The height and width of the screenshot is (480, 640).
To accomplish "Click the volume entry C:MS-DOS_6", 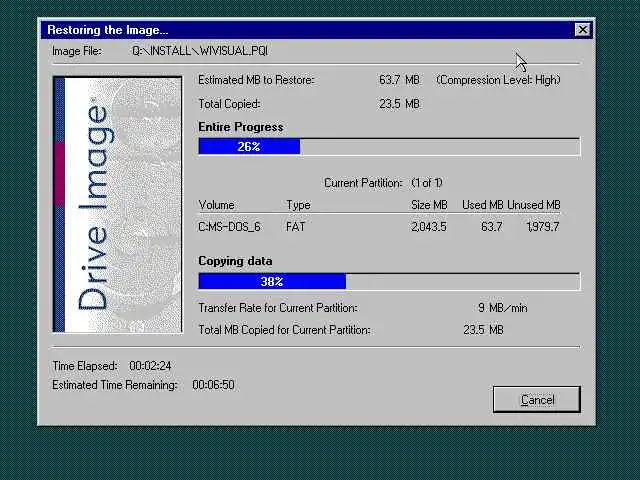I will [229, 227].
